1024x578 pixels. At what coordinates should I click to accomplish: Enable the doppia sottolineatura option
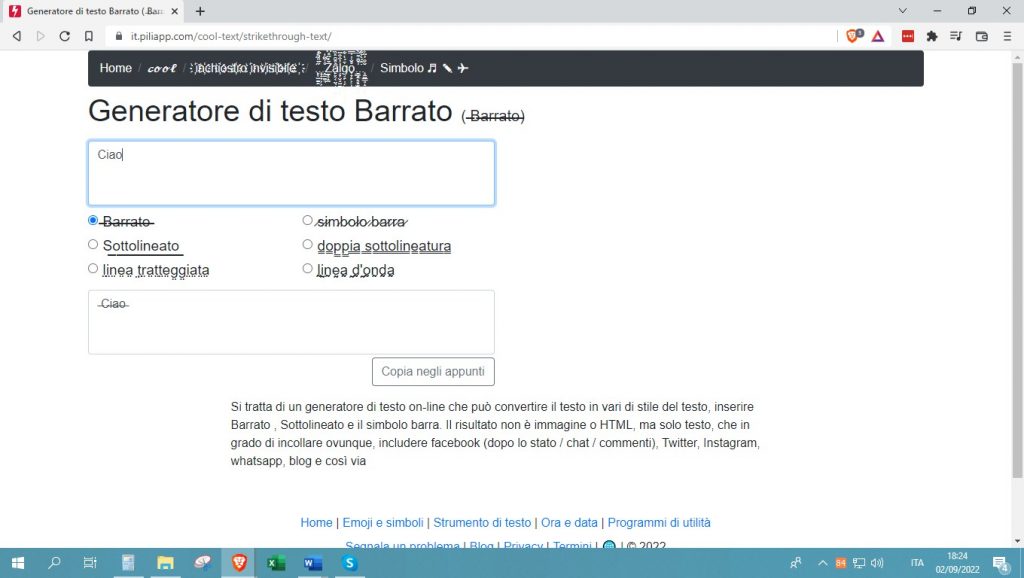click(x=308, y=243)
